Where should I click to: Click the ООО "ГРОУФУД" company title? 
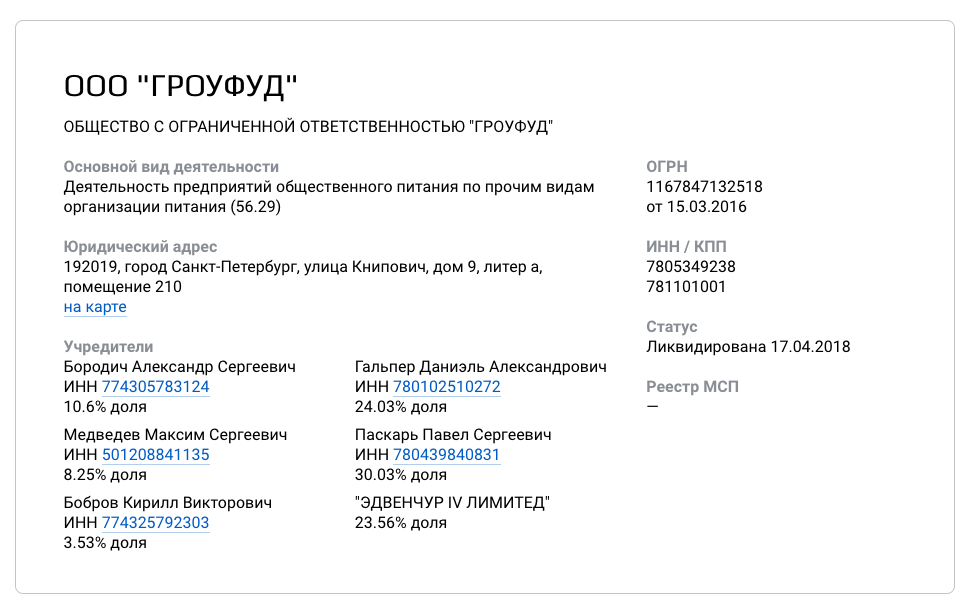point(181,86)
